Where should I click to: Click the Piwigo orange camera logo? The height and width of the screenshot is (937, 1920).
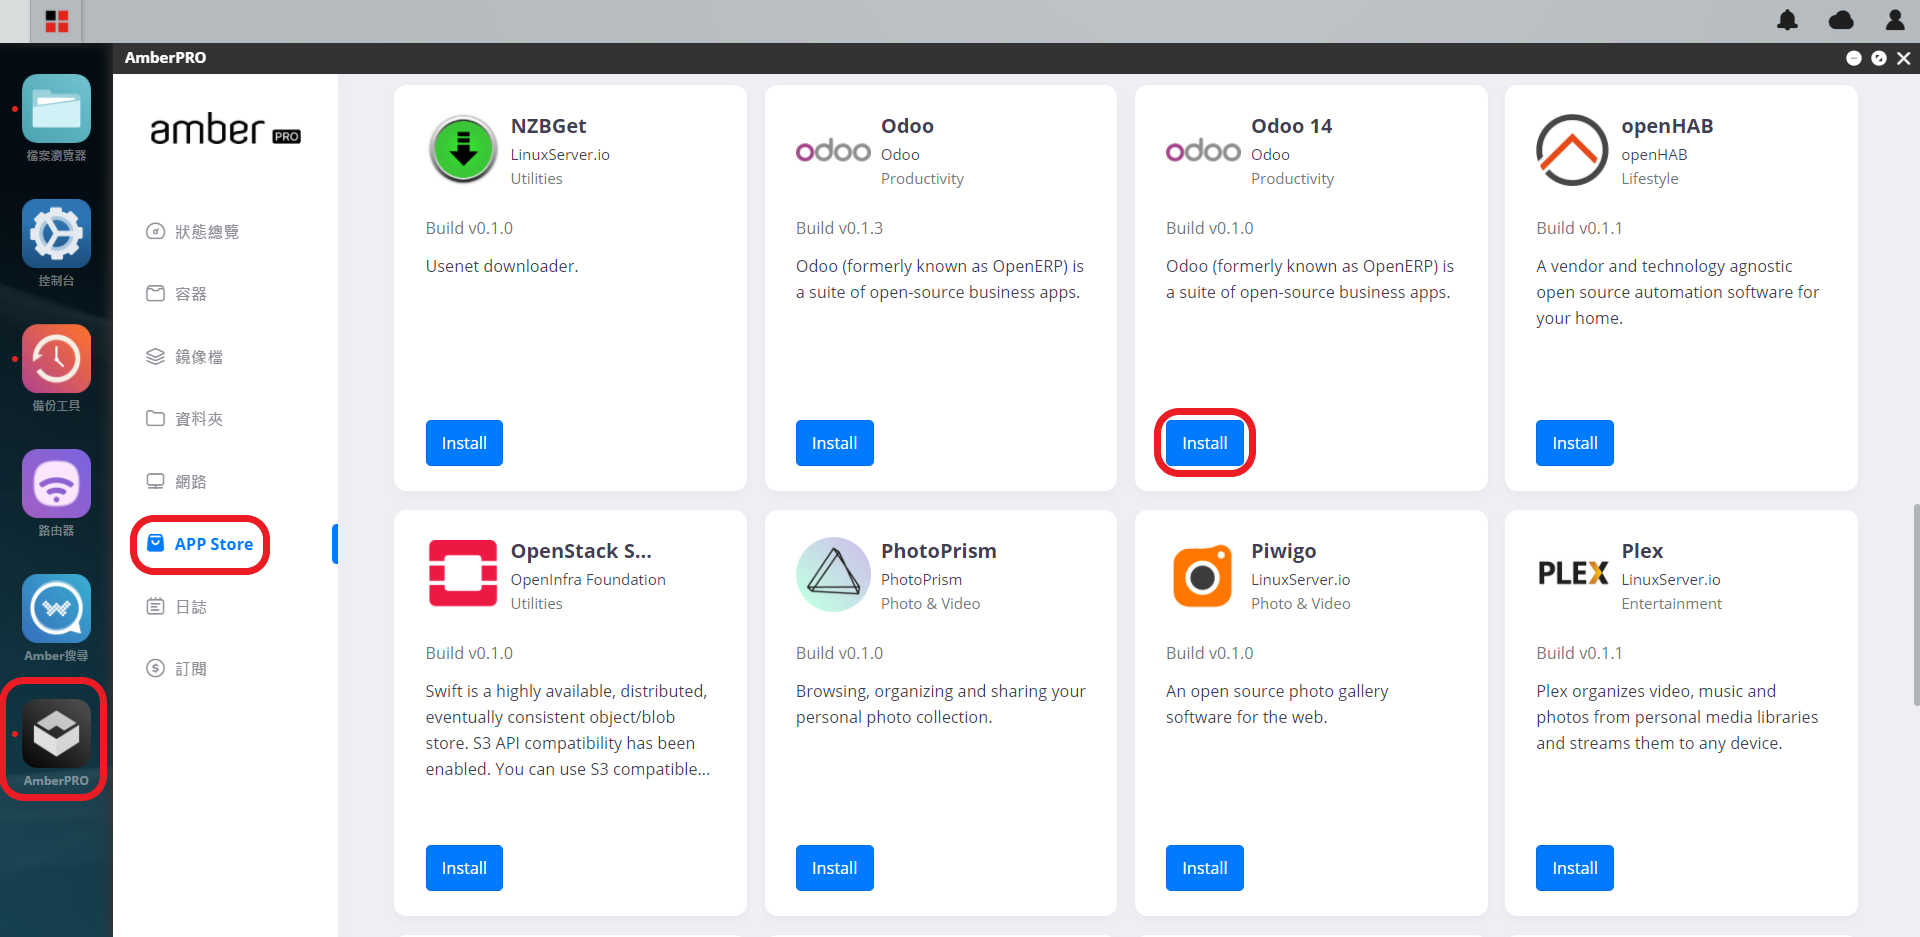[x=1202, y=575]
